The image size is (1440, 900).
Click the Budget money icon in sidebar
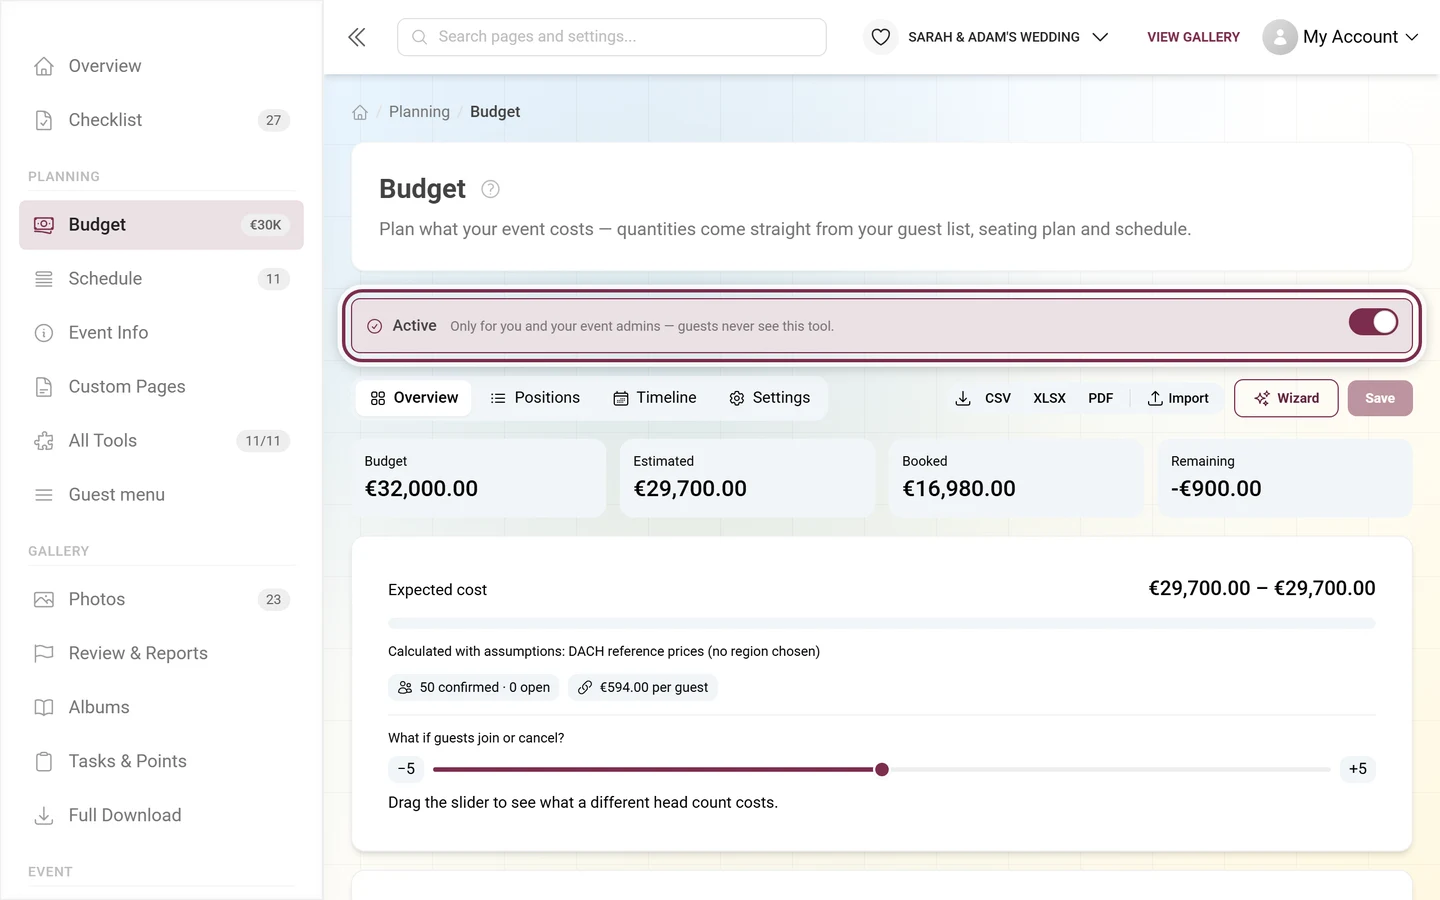44,225
